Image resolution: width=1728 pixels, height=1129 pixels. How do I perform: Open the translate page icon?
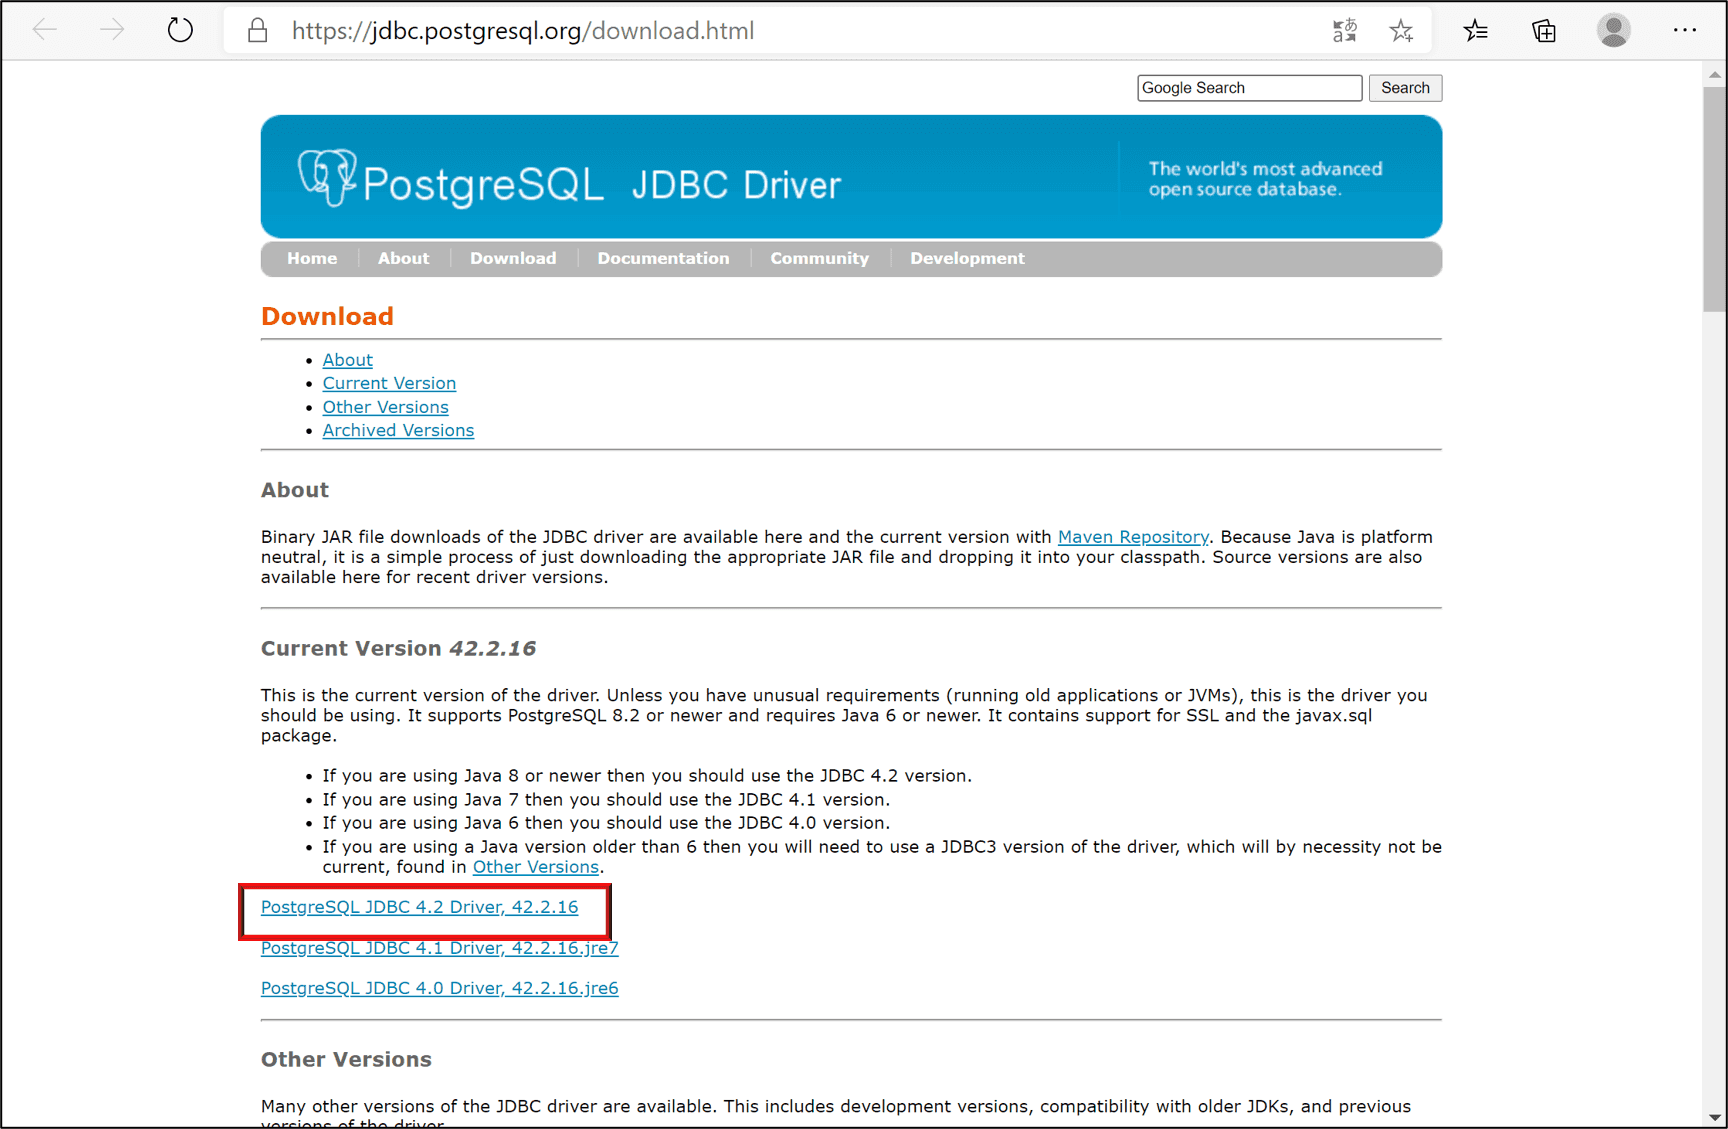click(1345, 30)
